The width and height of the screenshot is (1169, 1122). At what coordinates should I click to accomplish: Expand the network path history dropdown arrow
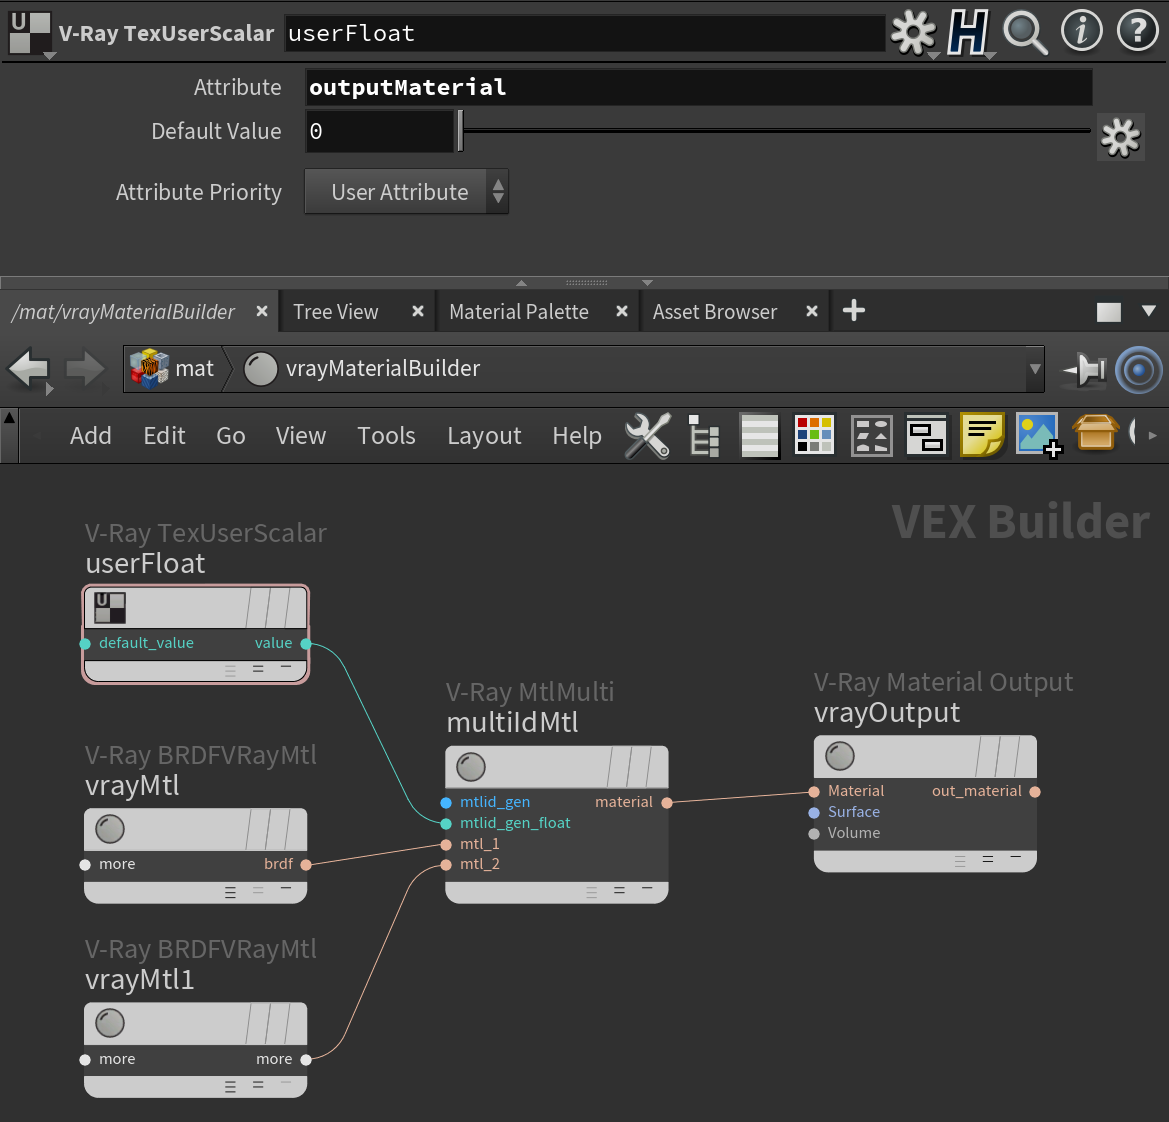(1035, 369)
